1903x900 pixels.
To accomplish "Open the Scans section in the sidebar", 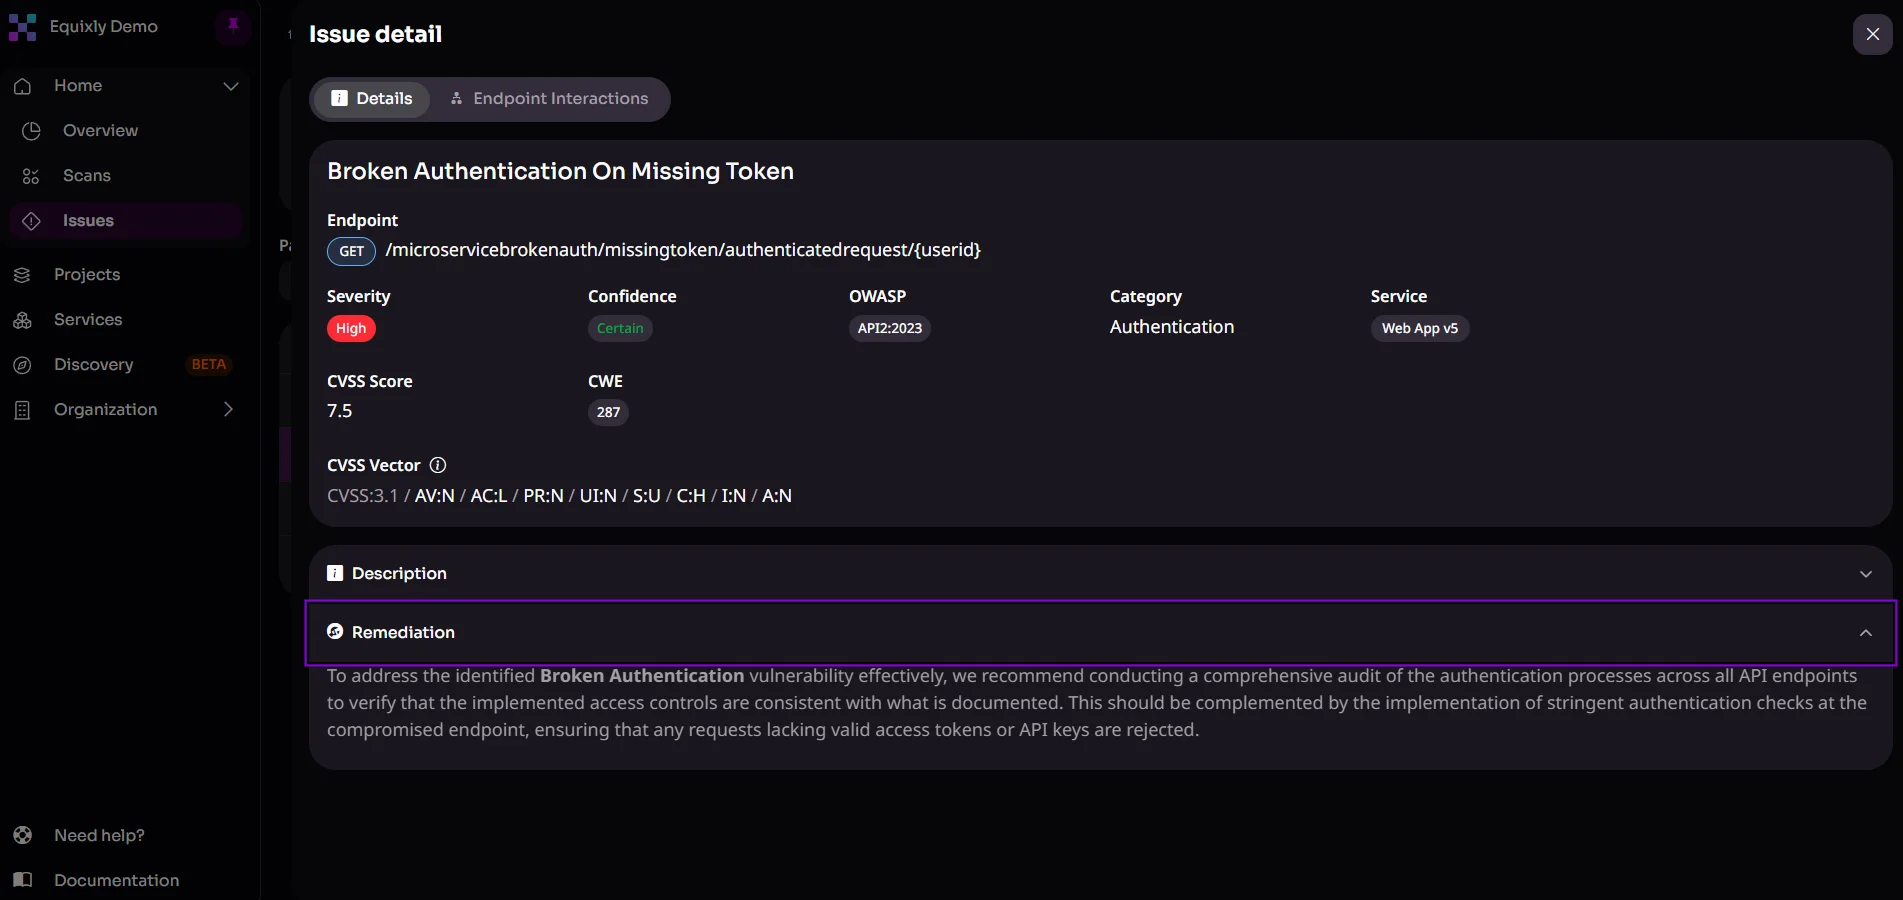I will tap(86, 175).
